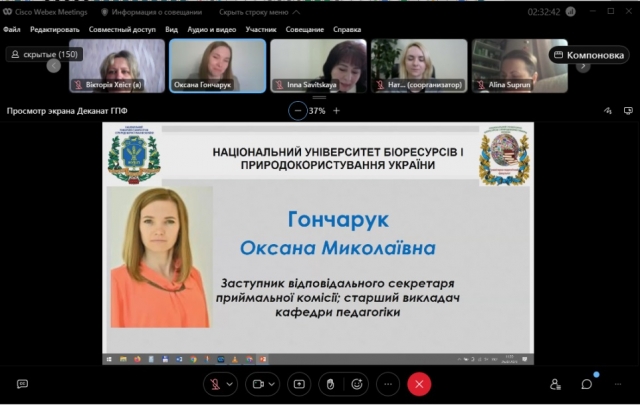Open the Редактировать menu
Image resolution: width=640 pixels, height=405 pixels.
click(x=55, y=29)
